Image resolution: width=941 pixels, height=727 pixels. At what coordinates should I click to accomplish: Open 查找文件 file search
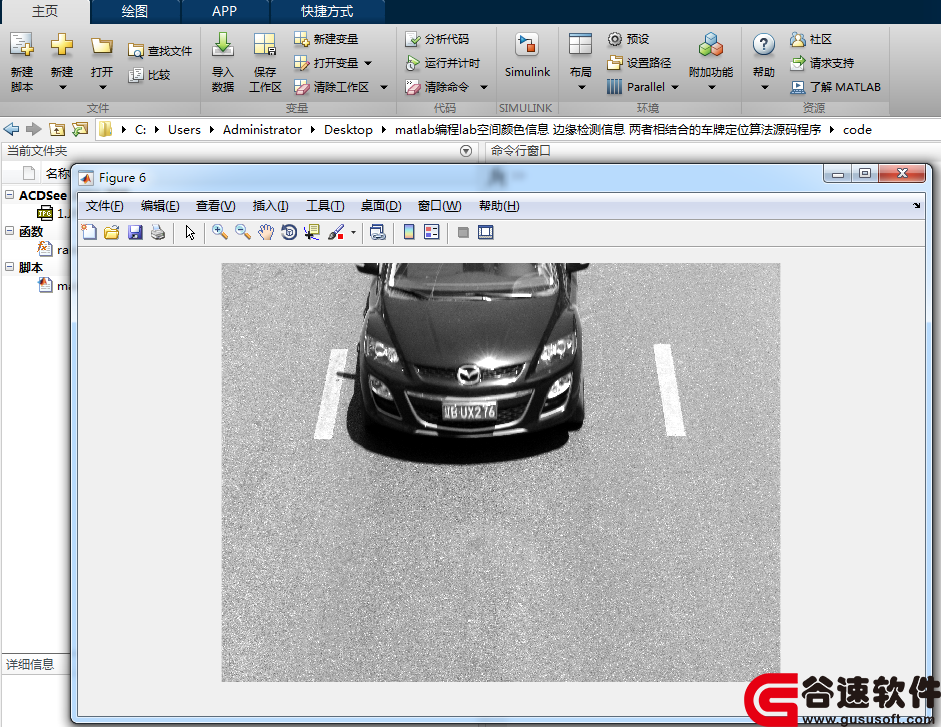click(x=160, y=51)
